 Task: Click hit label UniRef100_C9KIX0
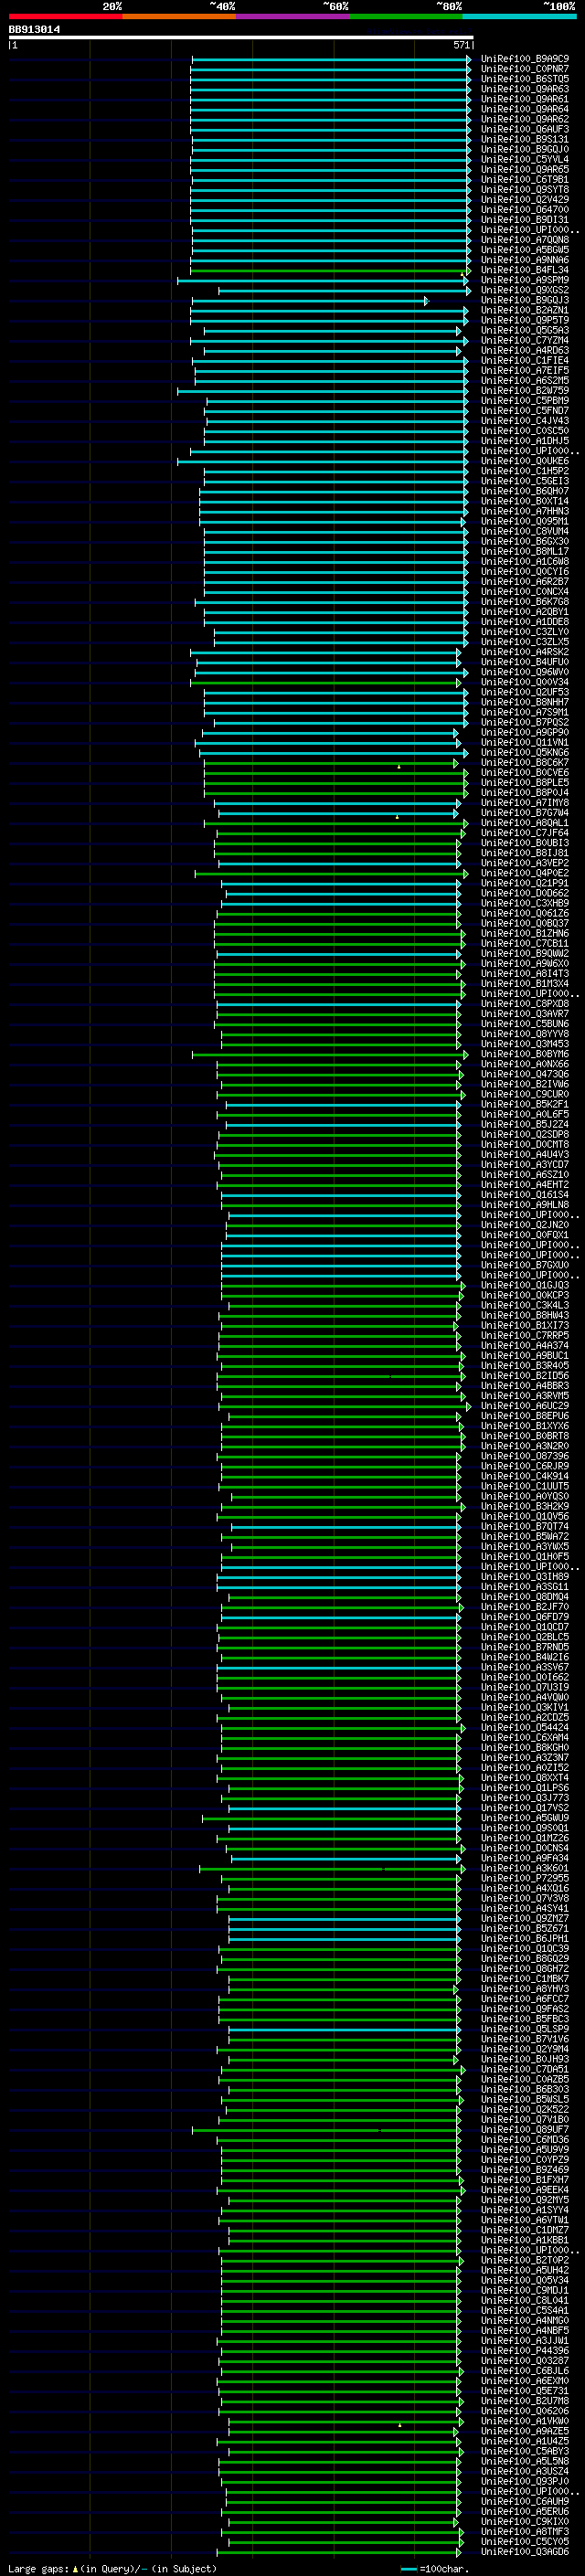524,2520
